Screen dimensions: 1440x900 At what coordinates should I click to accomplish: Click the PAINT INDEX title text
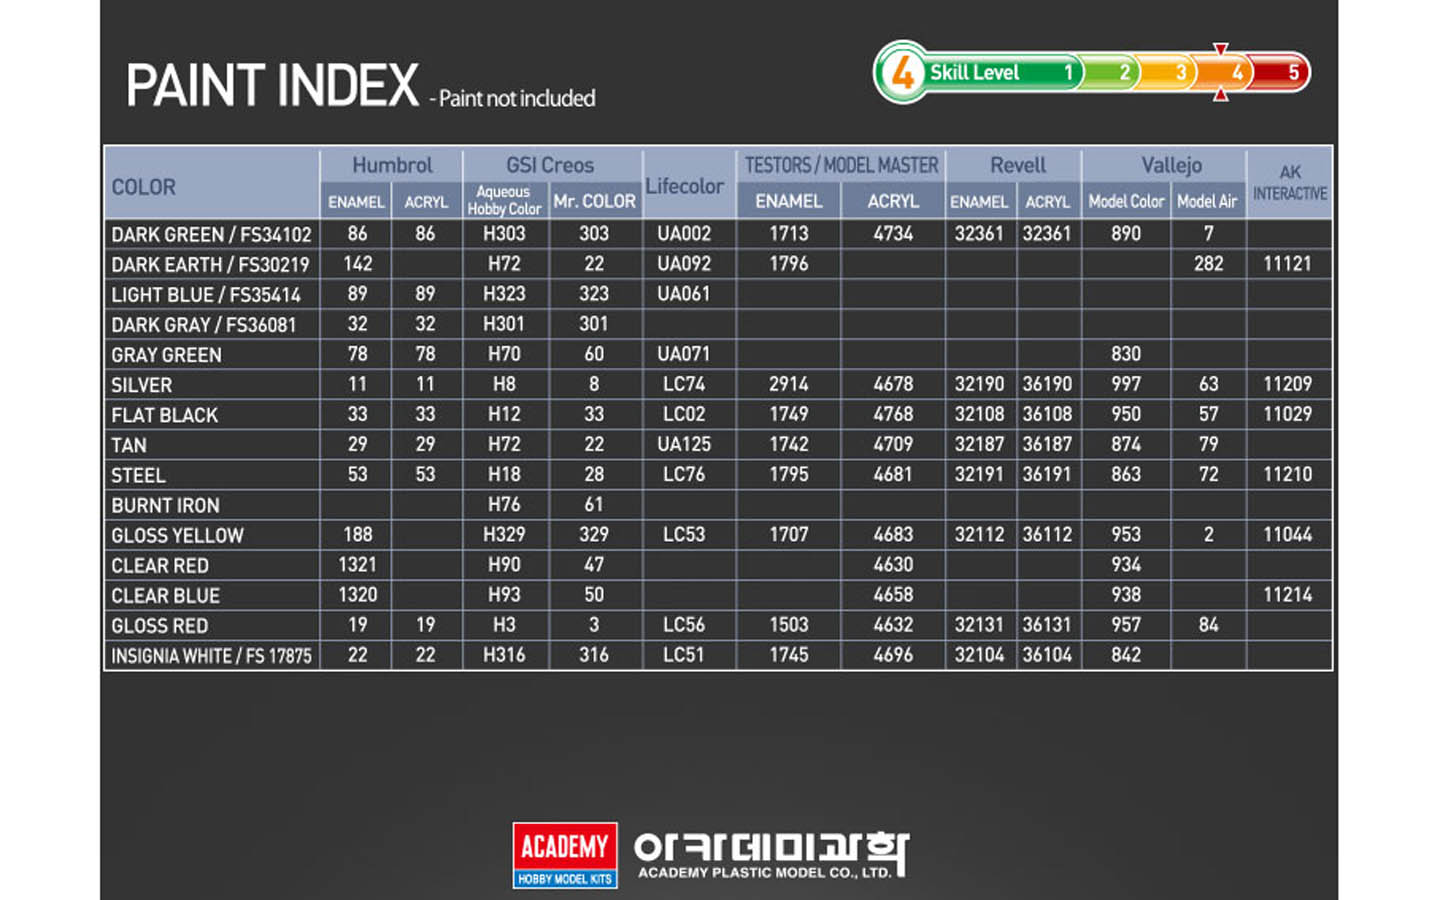pyautogui.click(x=272, y=86)
